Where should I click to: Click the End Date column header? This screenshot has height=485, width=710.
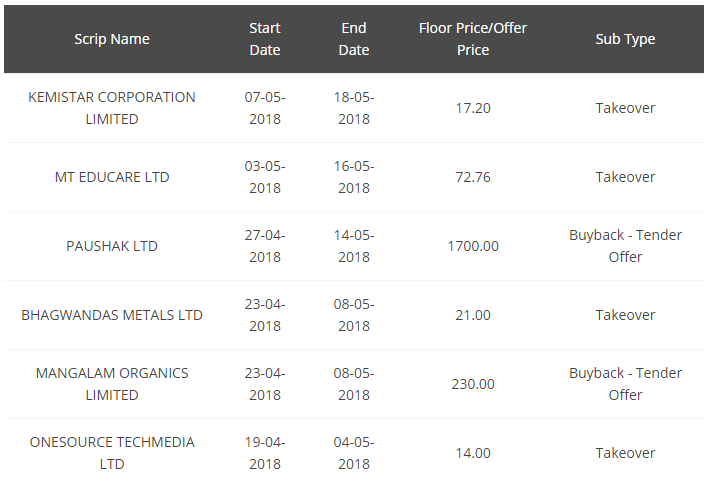point(354,39)
